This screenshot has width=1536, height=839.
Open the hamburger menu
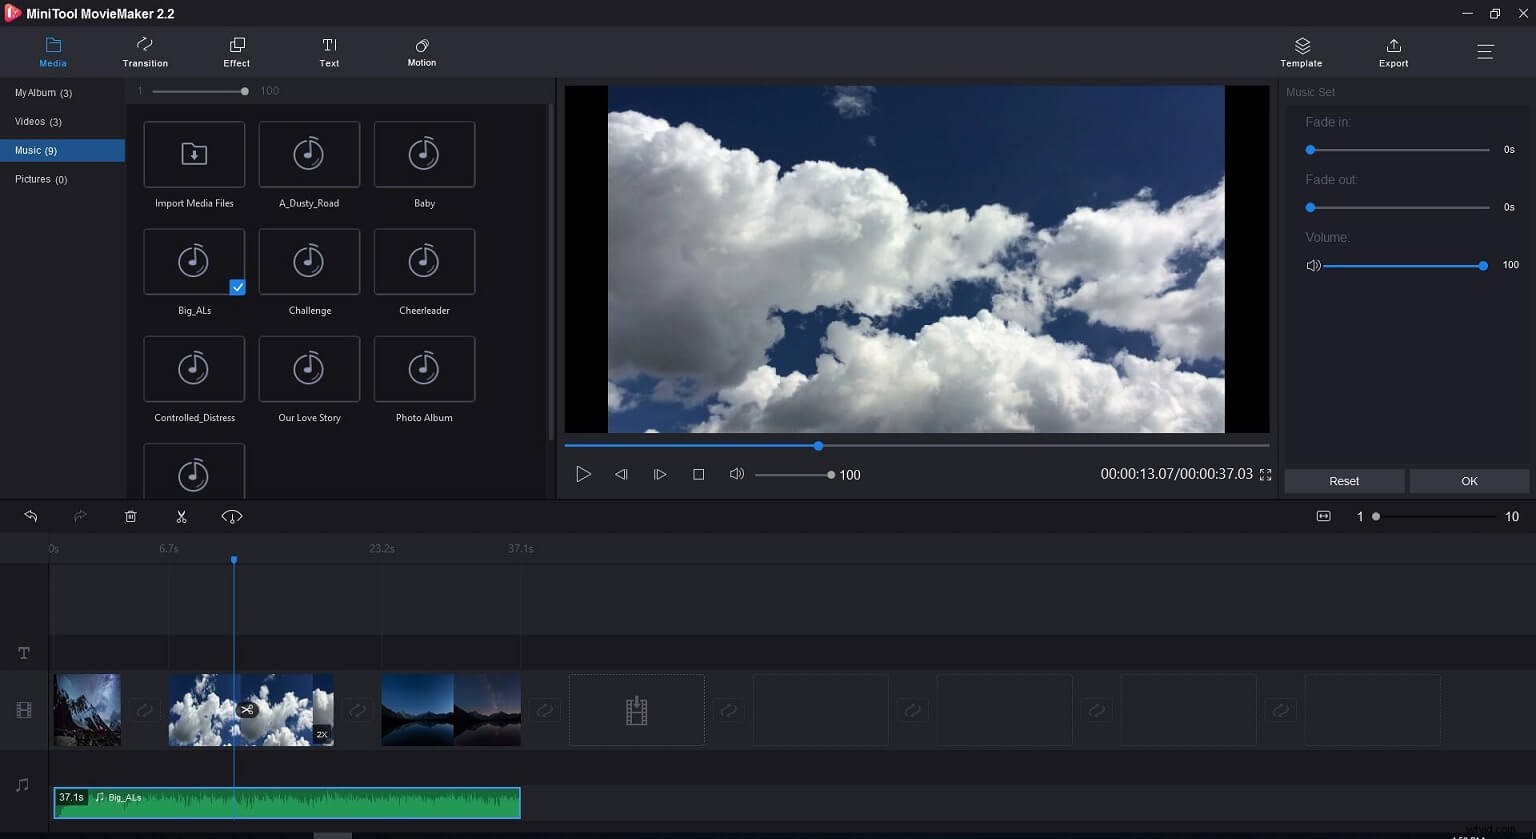(x=1486, y=51)
